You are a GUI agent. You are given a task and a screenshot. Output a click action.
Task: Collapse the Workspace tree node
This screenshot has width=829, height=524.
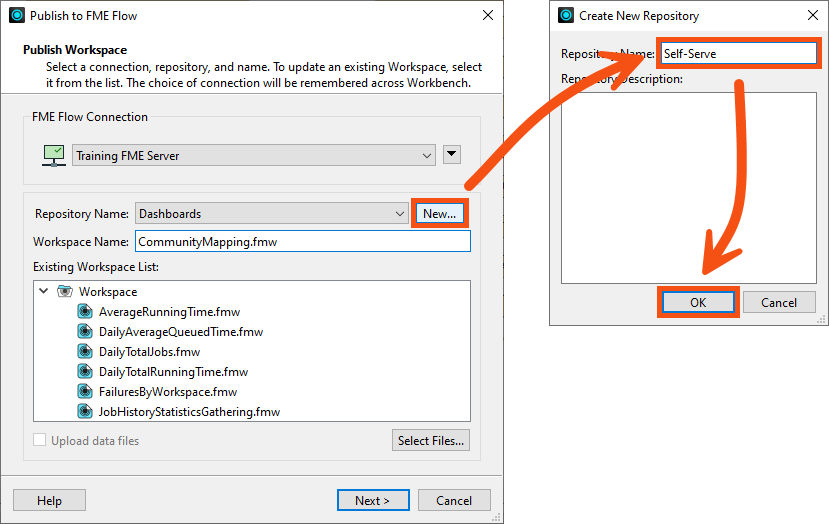pyautogui.click(x=44, y=291)
